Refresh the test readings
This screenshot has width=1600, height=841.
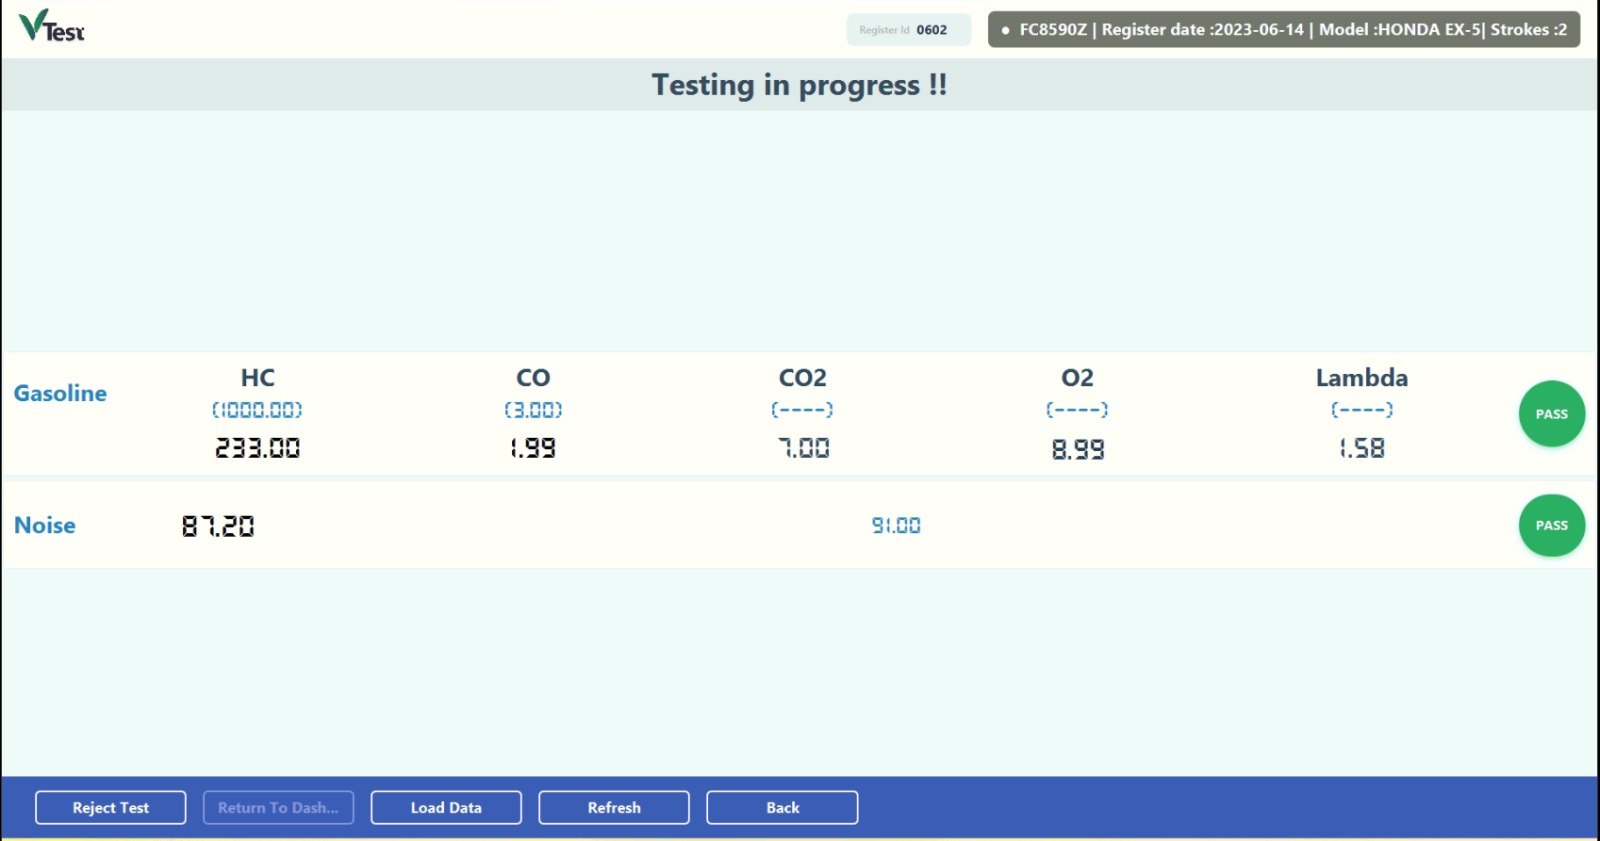(x=614, y=808)
